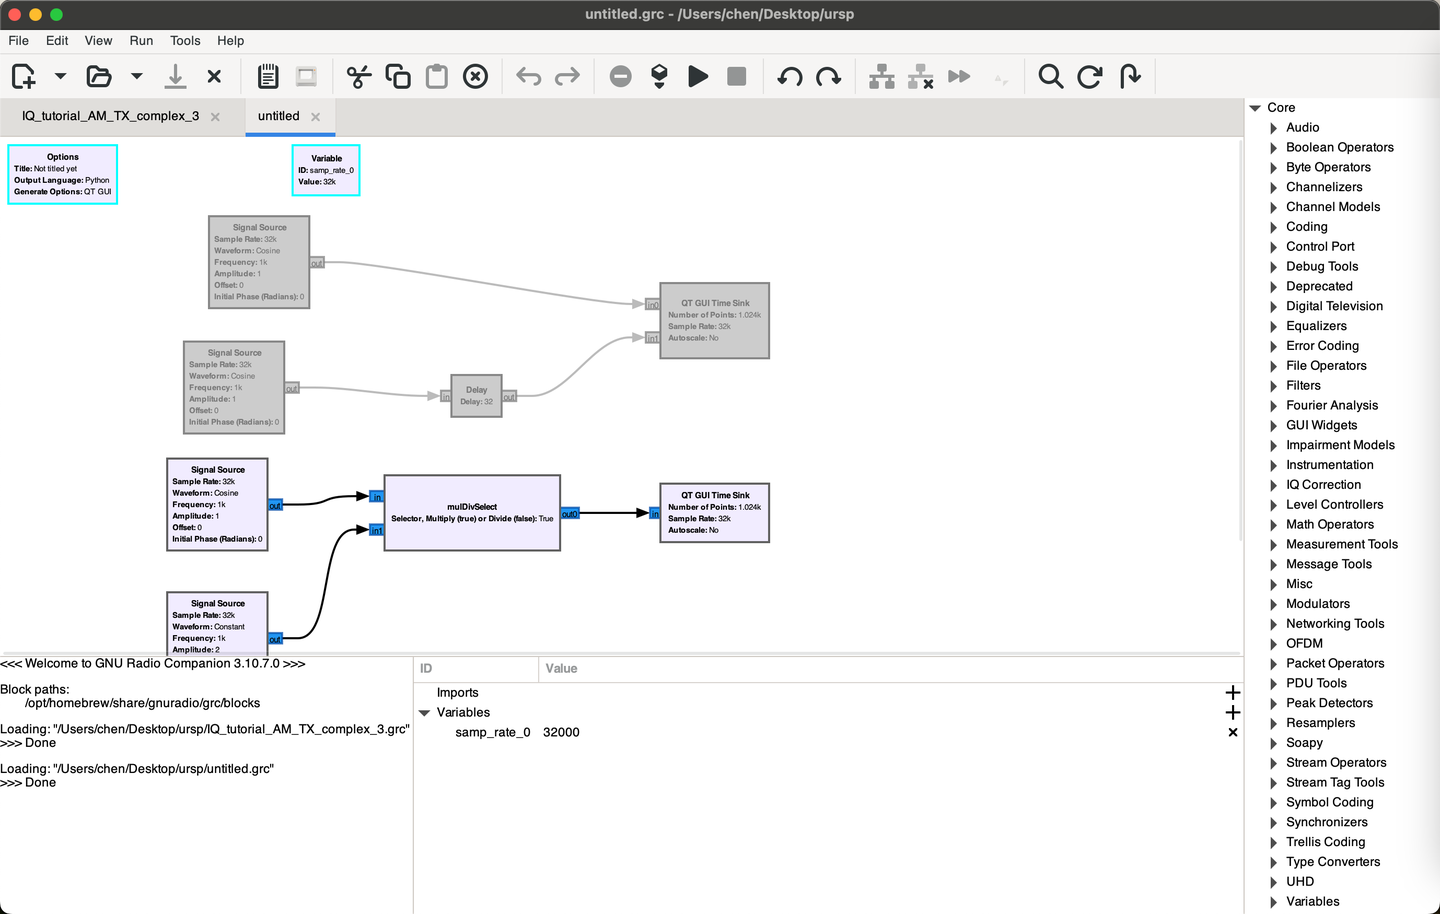This screenshot has height=914, width=1440.
Task: Close the untitled tab
Action: pos(316,117)
